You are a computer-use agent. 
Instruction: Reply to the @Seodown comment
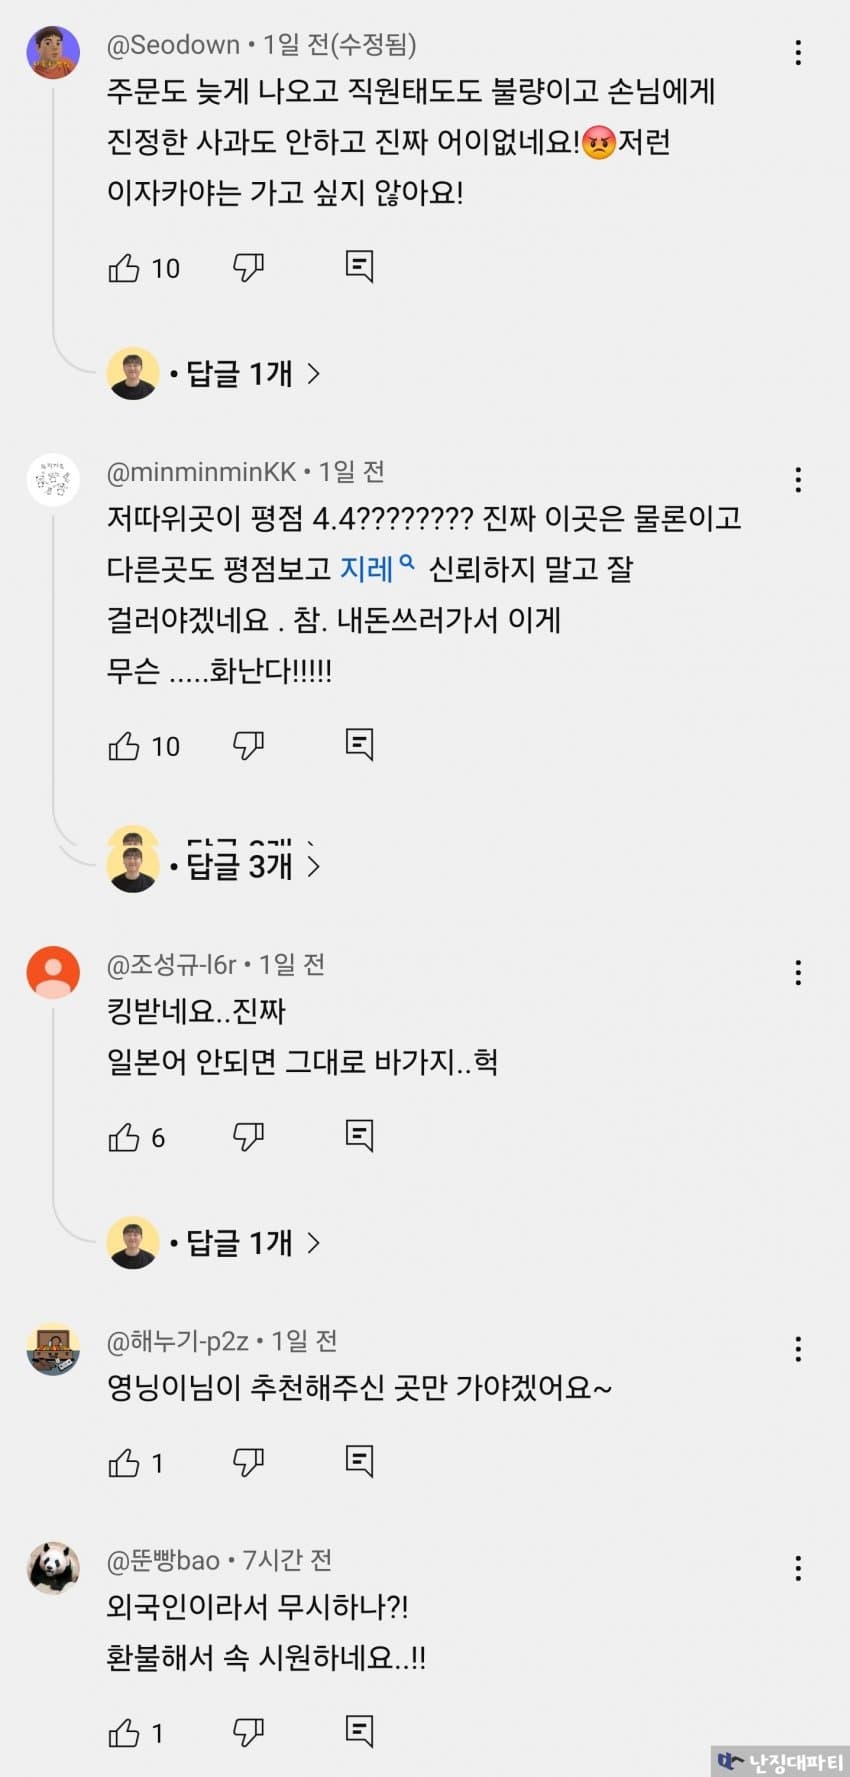[x=359, y=266]
